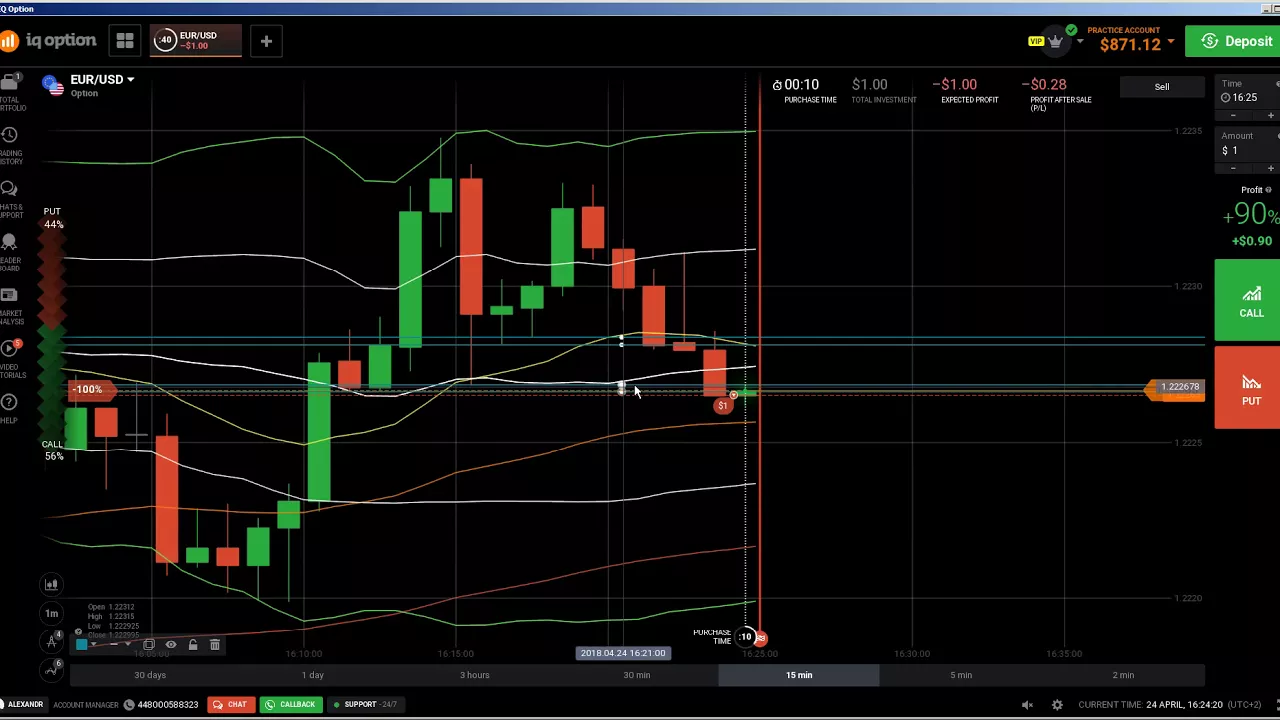Open Video Tutorials in the sidebar

point(9,358)
